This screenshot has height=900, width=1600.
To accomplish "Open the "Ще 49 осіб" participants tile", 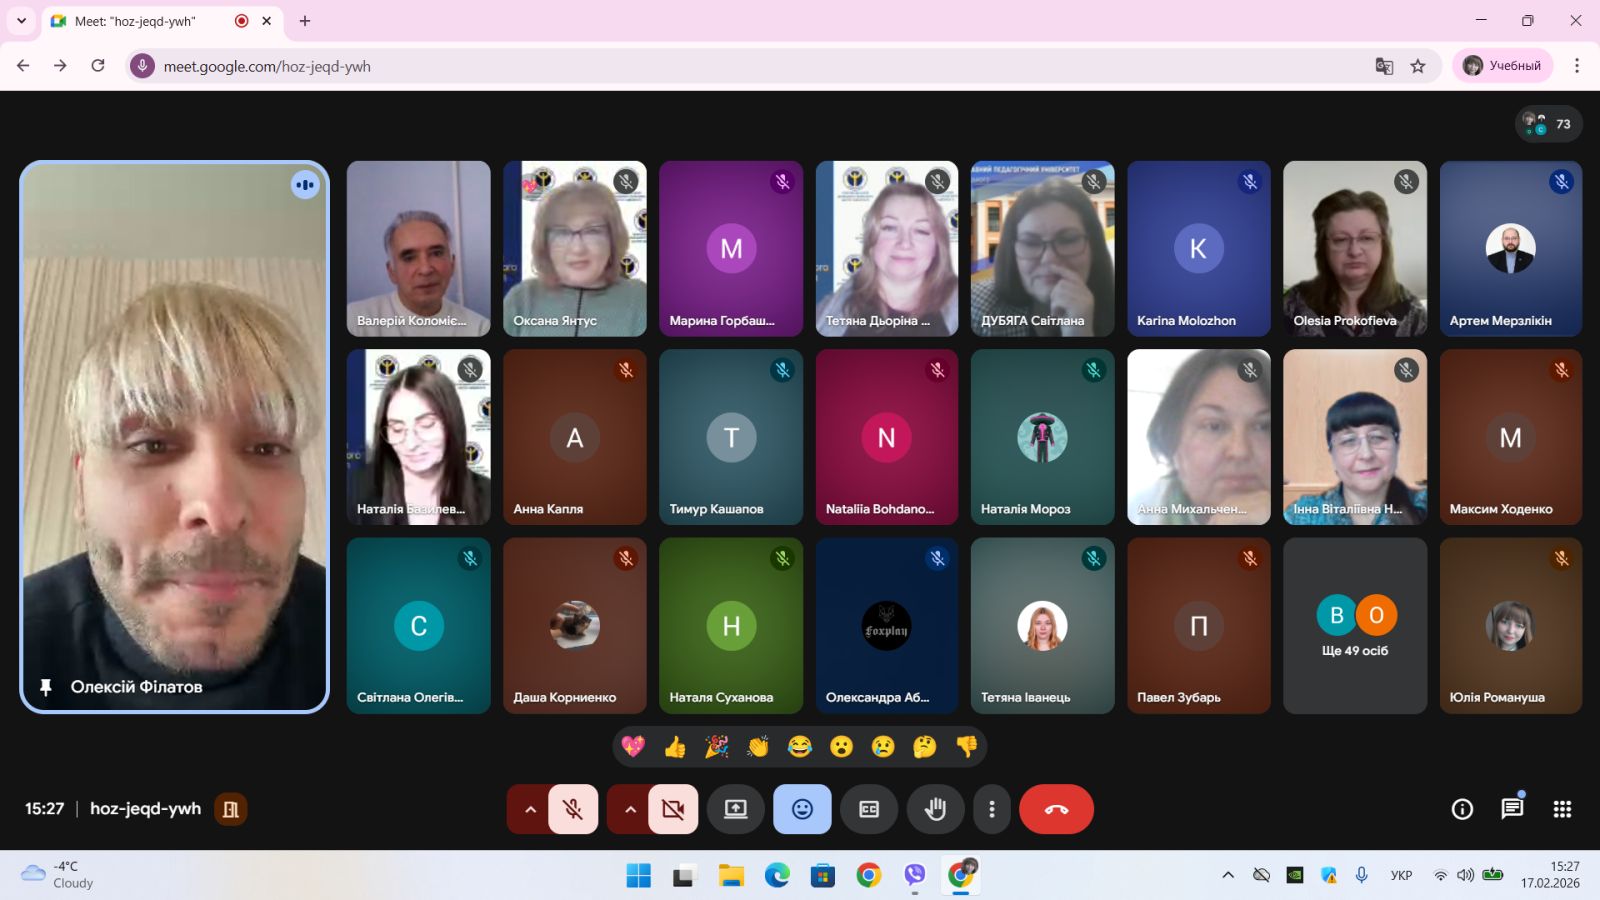I will (1355, 626).
